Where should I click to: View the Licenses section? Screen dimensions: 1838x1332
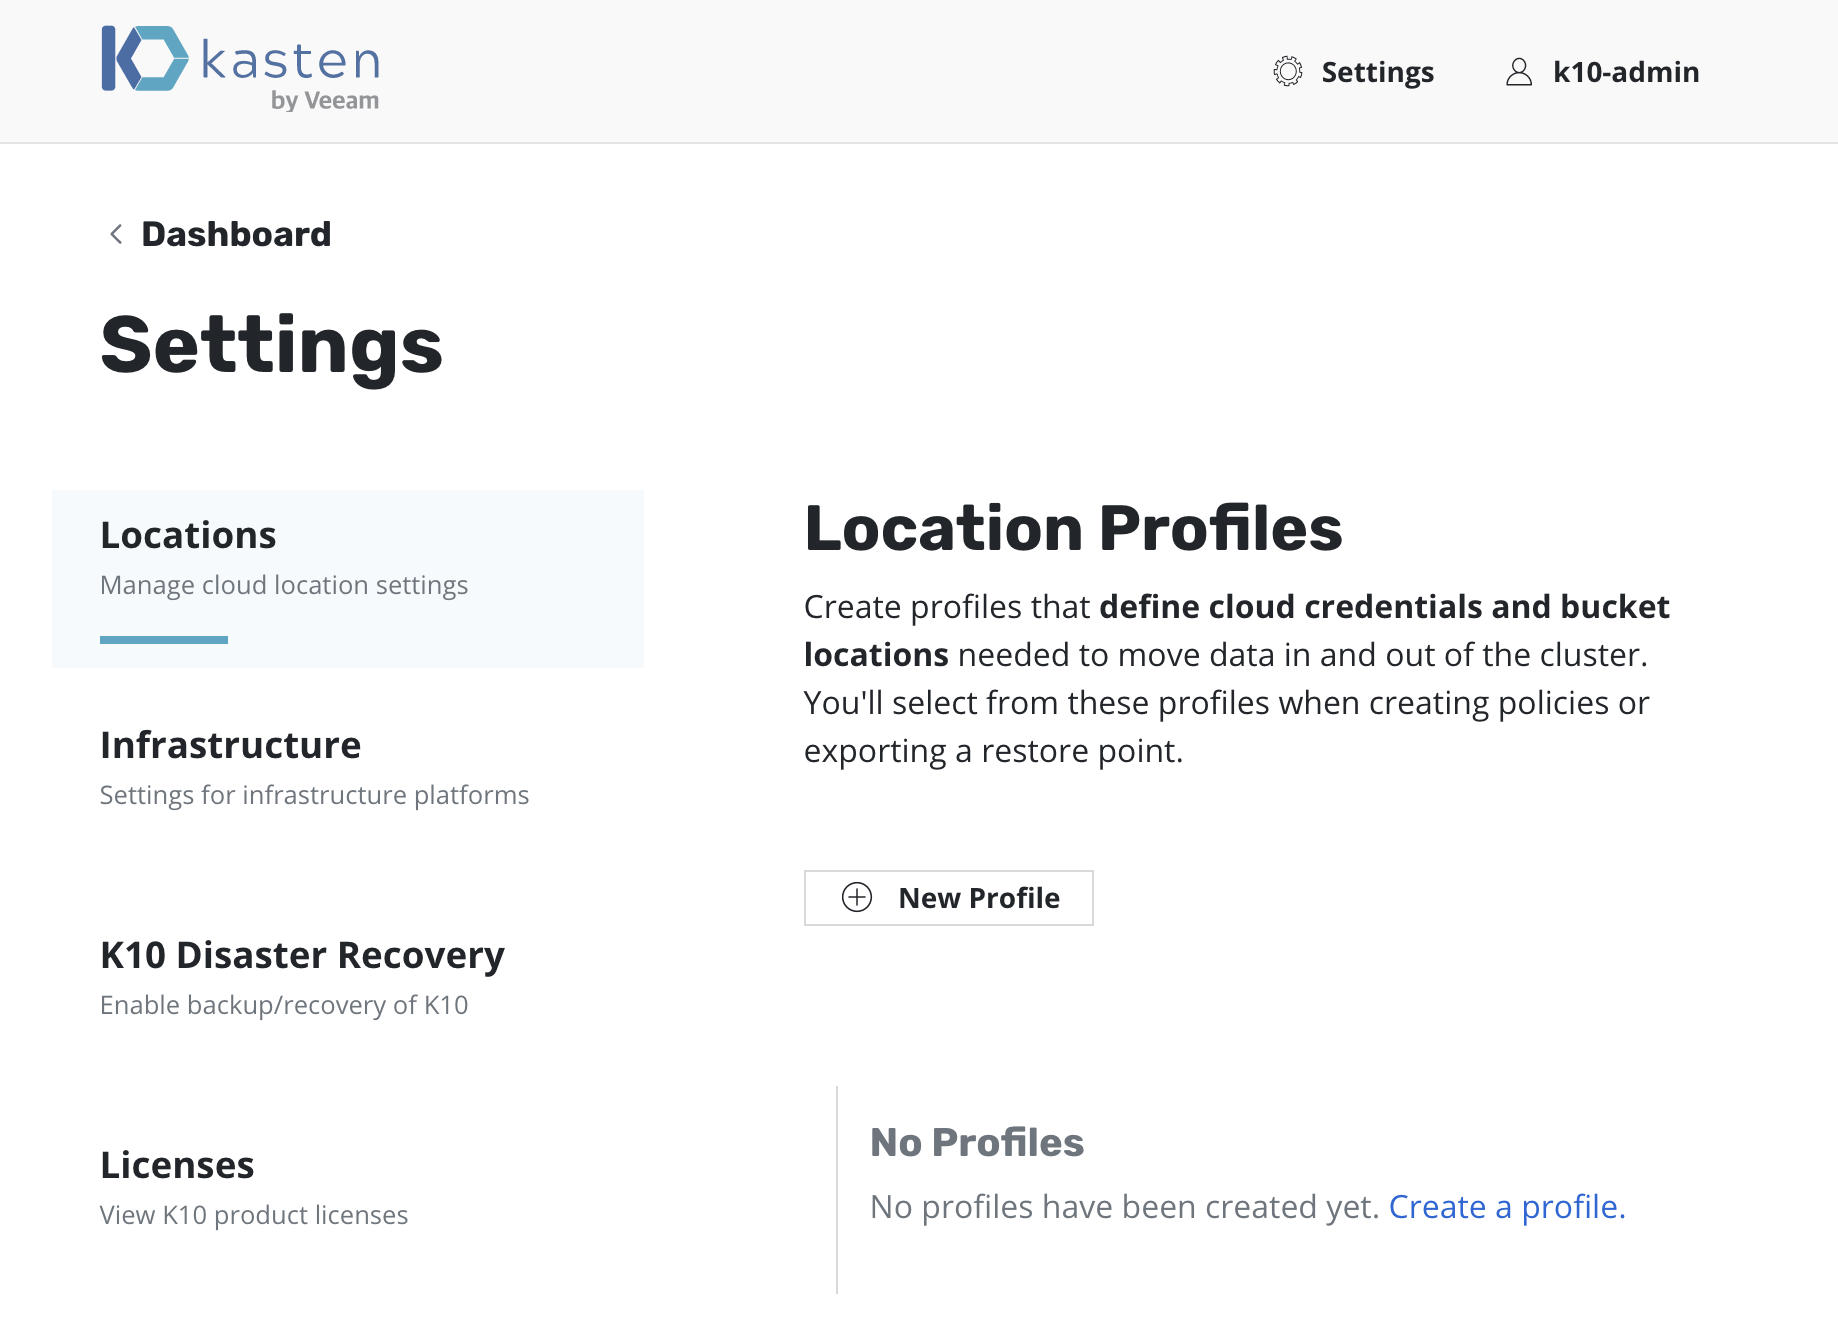tap(177, 1166)
